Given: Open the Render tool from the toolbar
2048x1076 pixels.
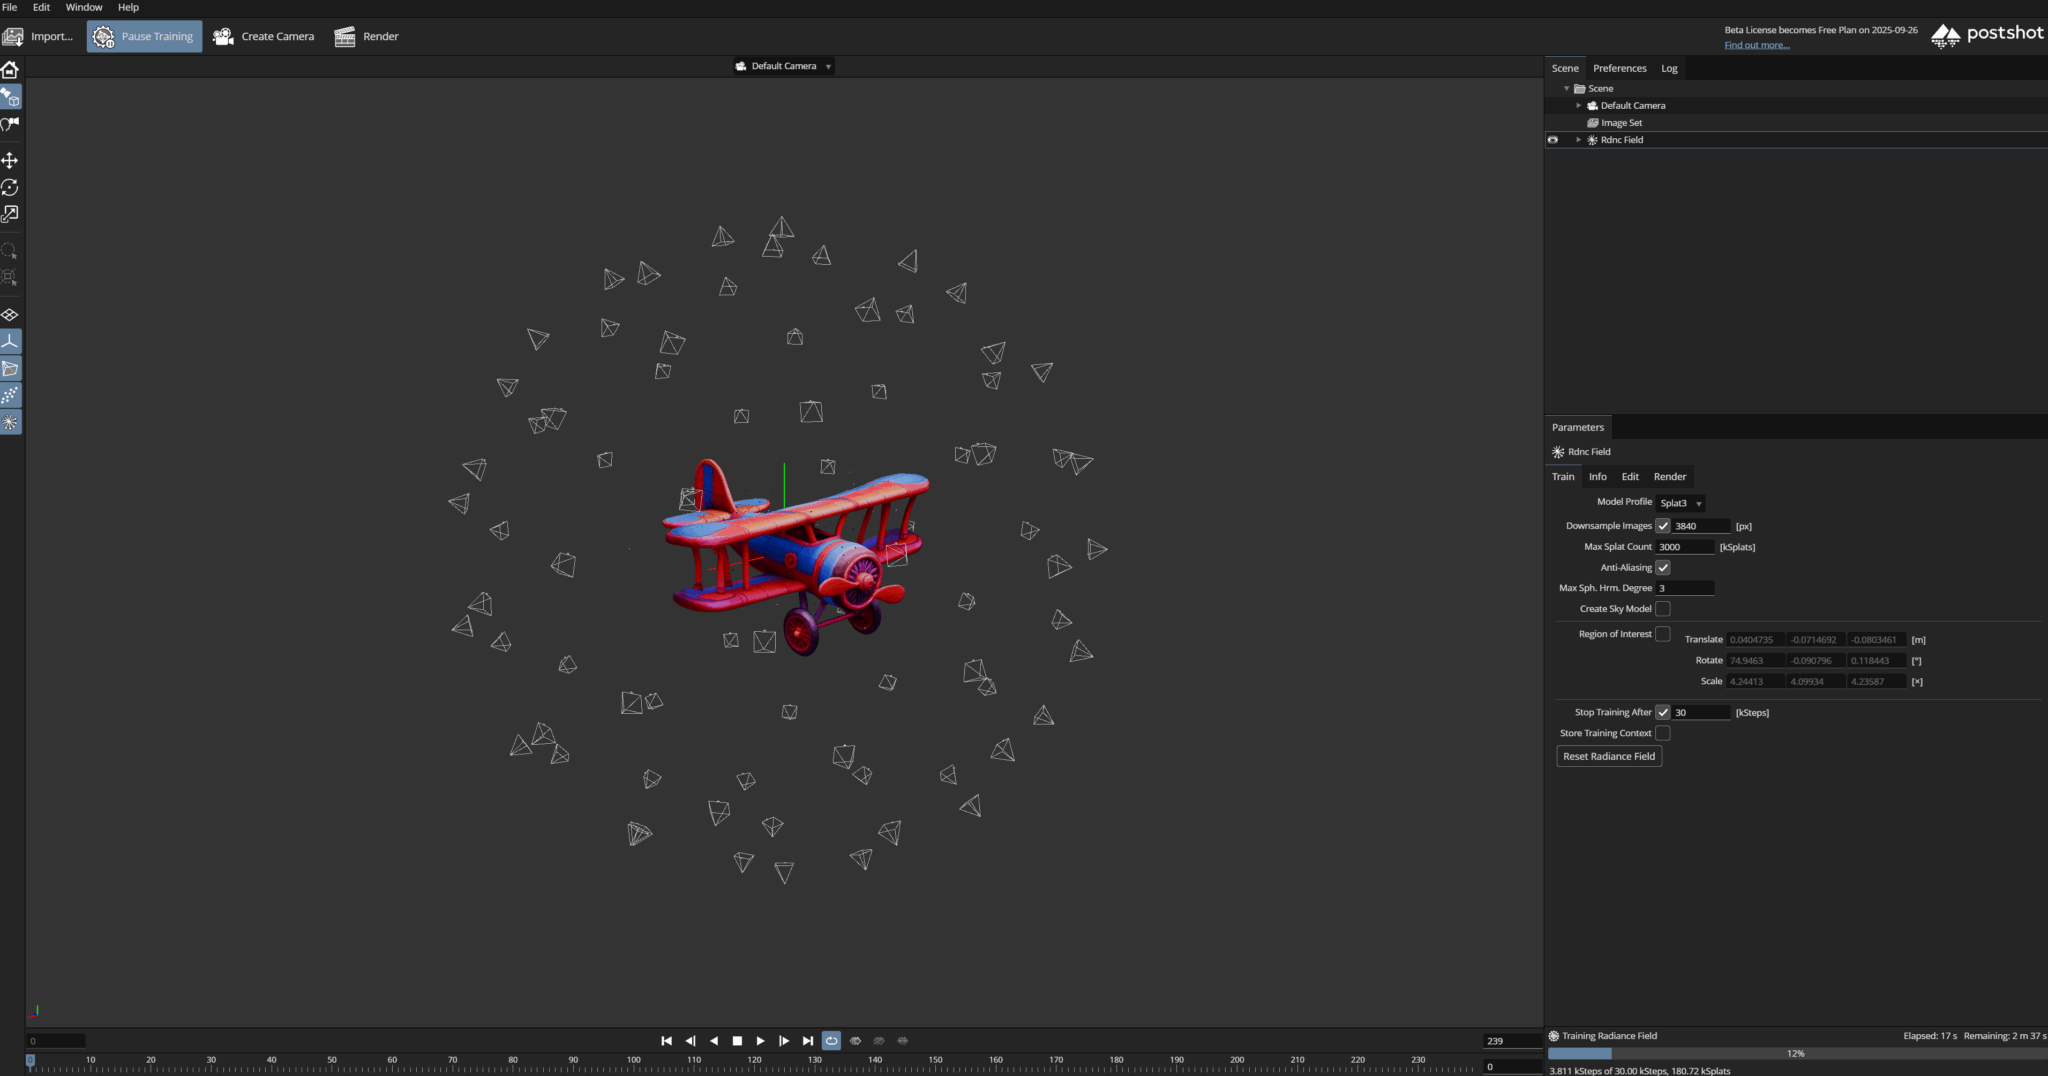Looking at the screenshot, I should 366,36.
